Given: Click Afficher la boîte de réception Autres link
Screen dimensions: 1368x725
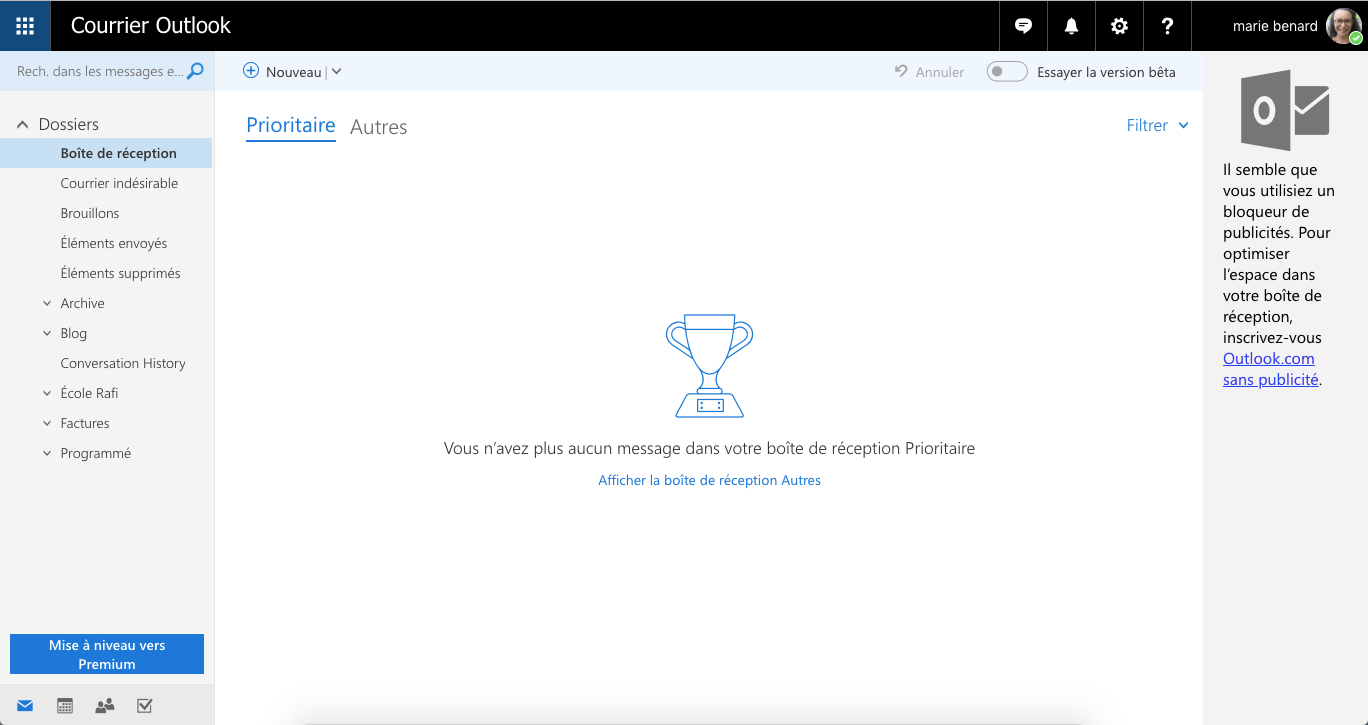Looking at the screenshot, I should (x=709, y=480).
